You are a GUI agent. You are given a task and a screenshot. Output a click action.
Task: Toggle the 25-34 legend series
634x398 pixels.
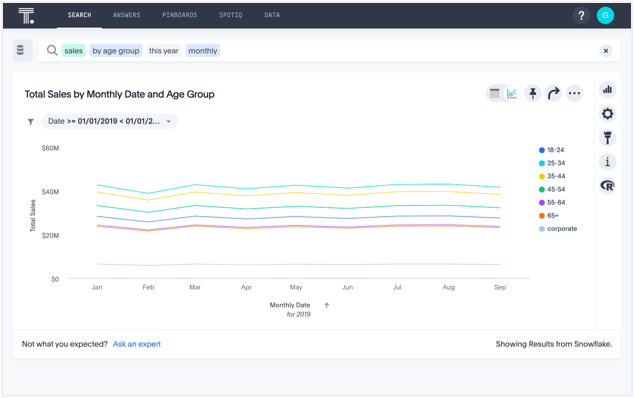click(x=552, y=163)
